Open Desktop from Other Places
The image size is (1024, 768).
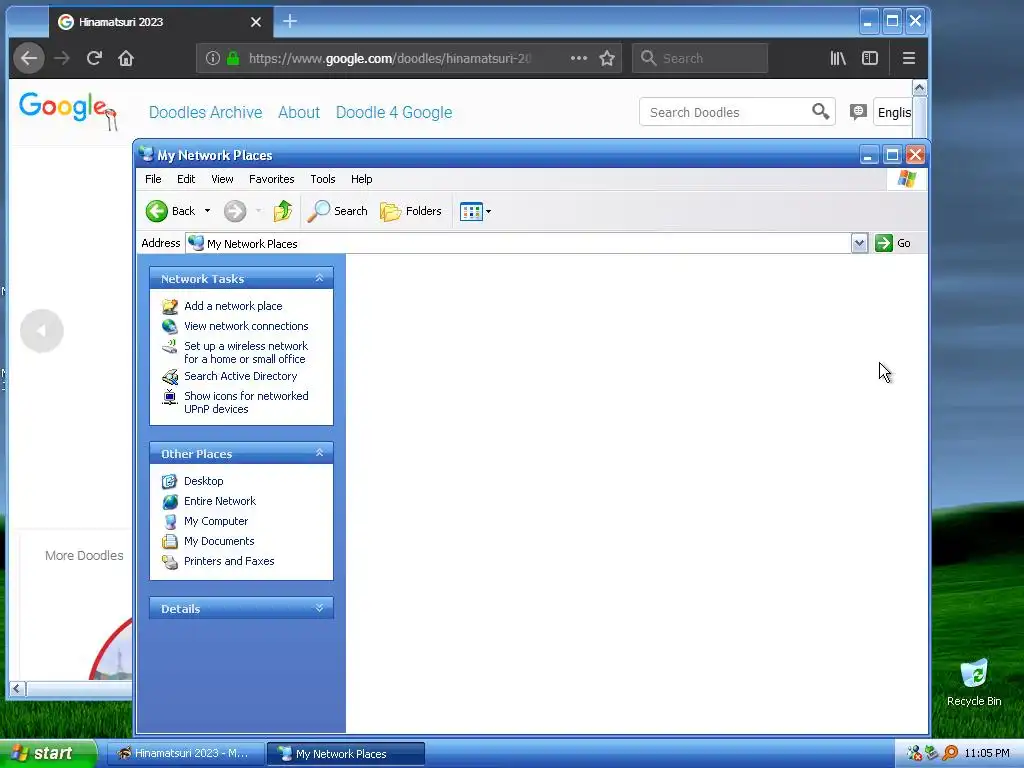[204, 481]
